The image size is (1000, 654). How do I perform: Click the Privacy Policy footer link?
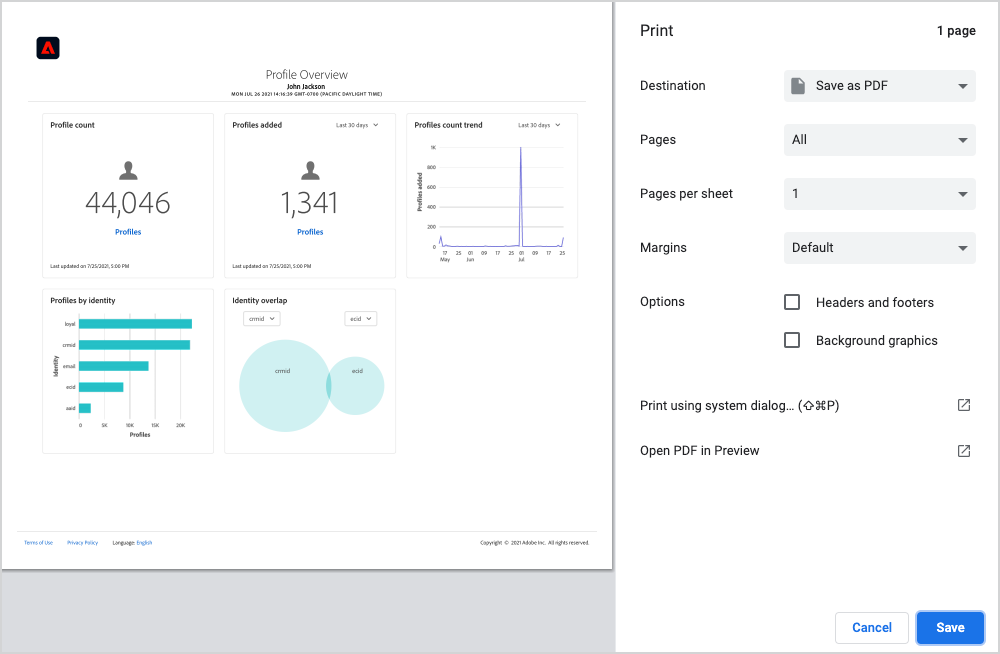82,543
